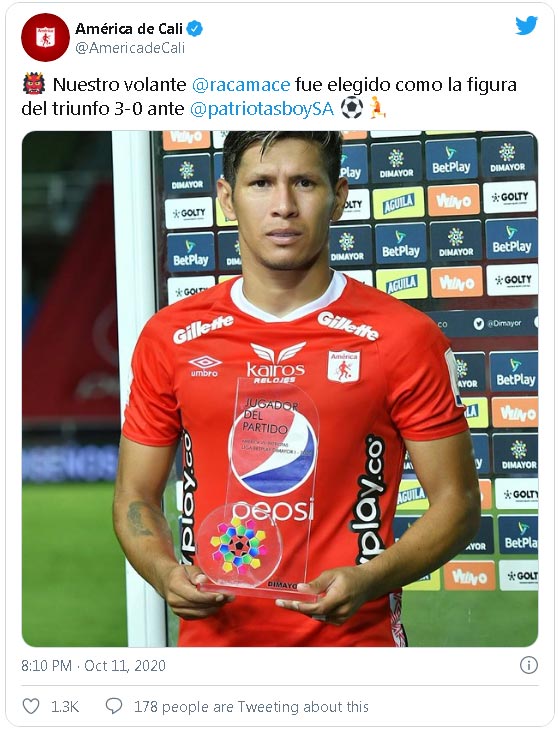Open the 8:10 PM · Oct 11, 2020 timestamp
This screenshot has height=729, width=558.
point(93,665)
